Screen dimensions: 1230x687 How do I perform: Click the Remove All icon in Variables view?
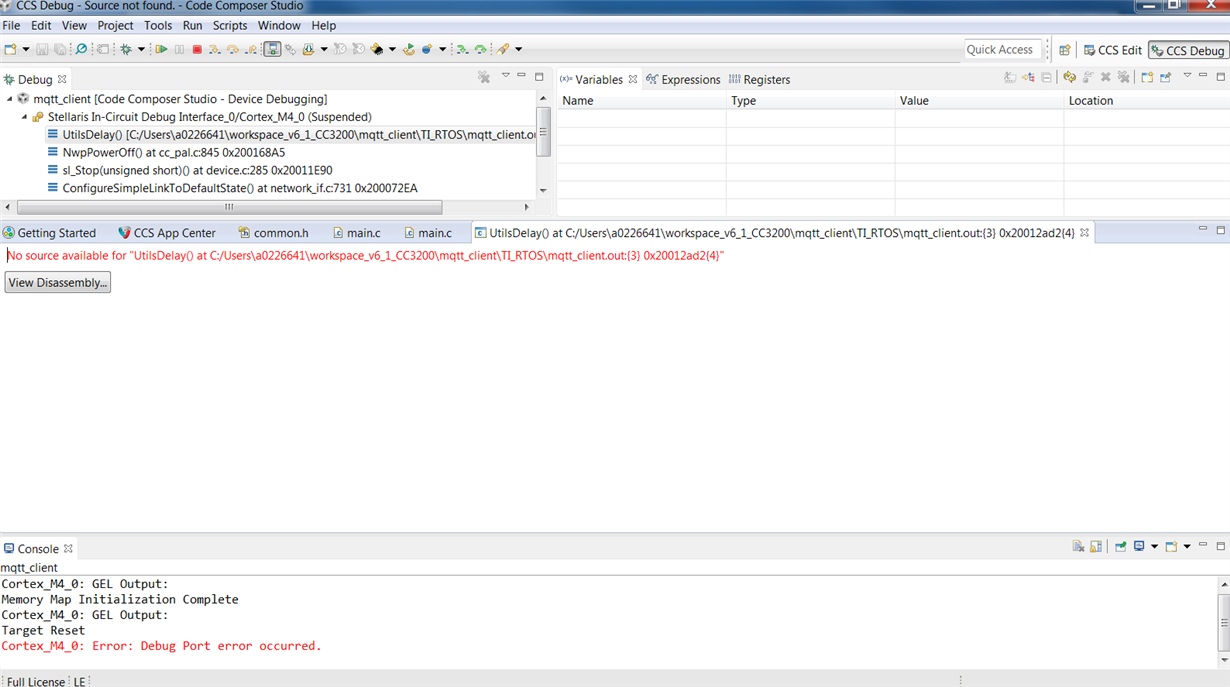(1123, 77)
